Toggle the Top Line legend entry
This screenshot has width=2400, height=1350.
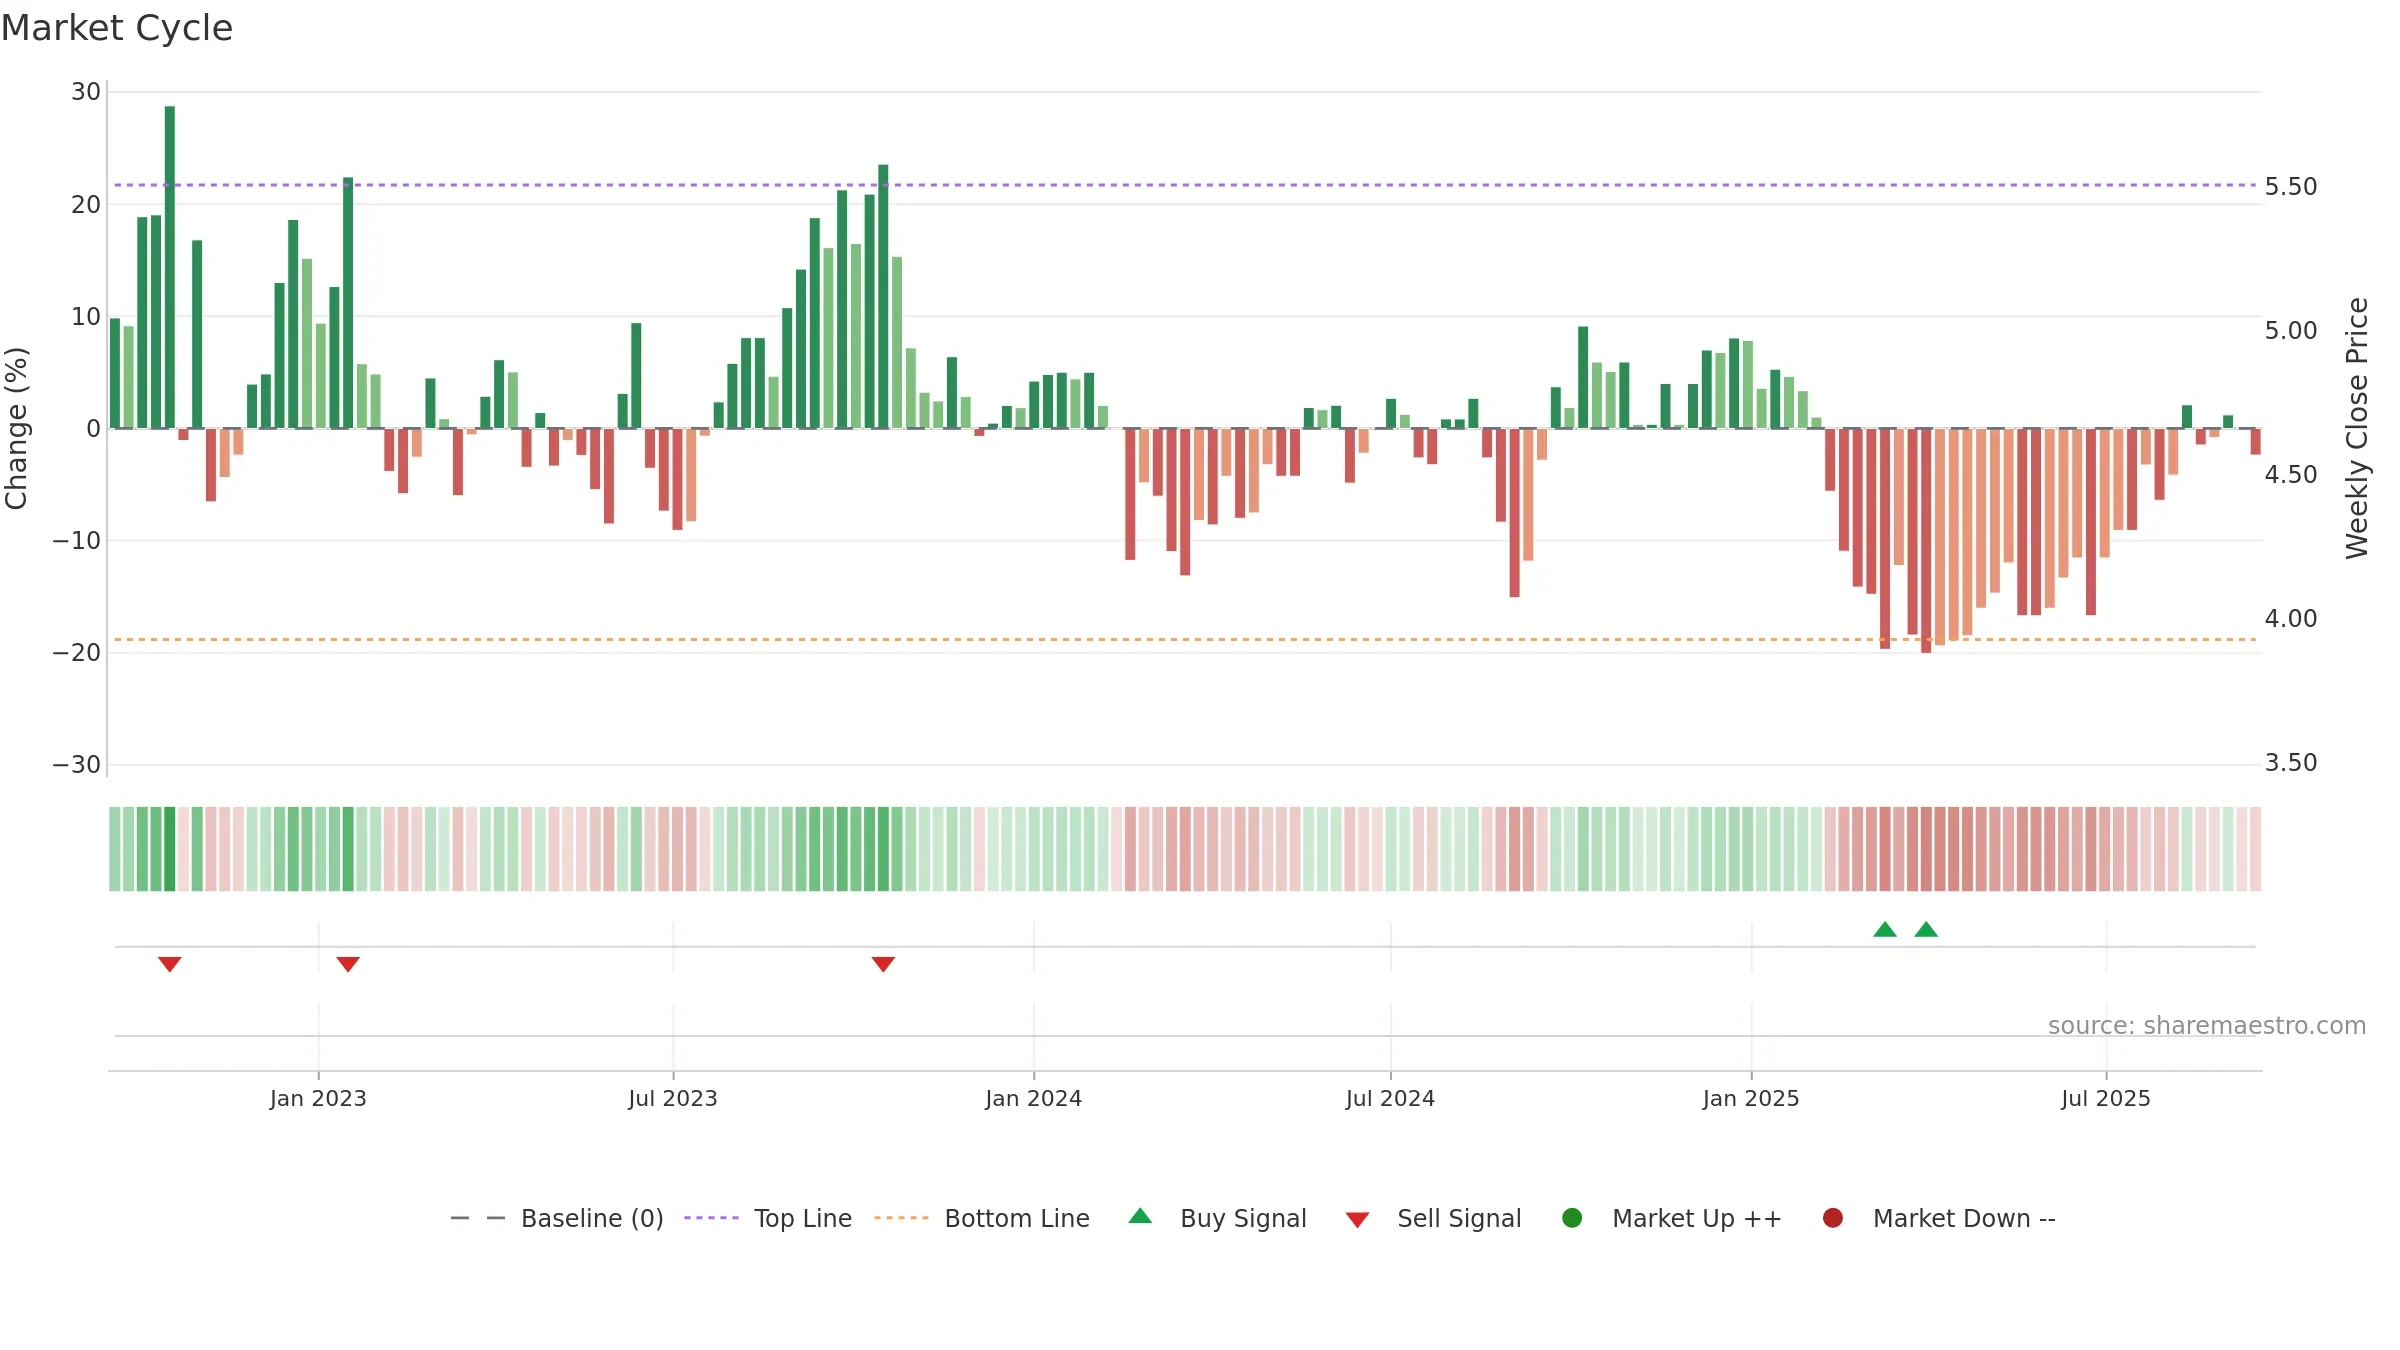[x=768, y=1218]
